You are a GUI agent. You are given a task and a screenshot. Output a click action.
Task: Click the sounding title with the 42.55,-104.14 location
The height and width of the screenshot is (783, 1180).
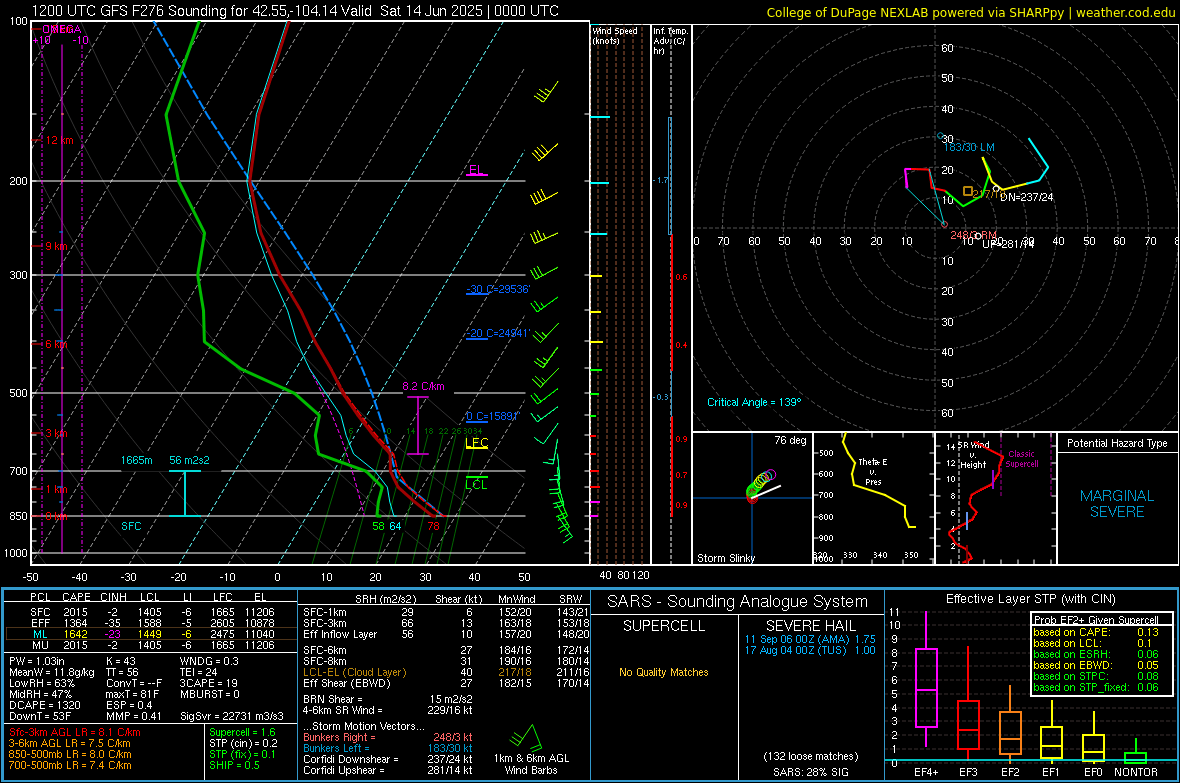point(295,11)
